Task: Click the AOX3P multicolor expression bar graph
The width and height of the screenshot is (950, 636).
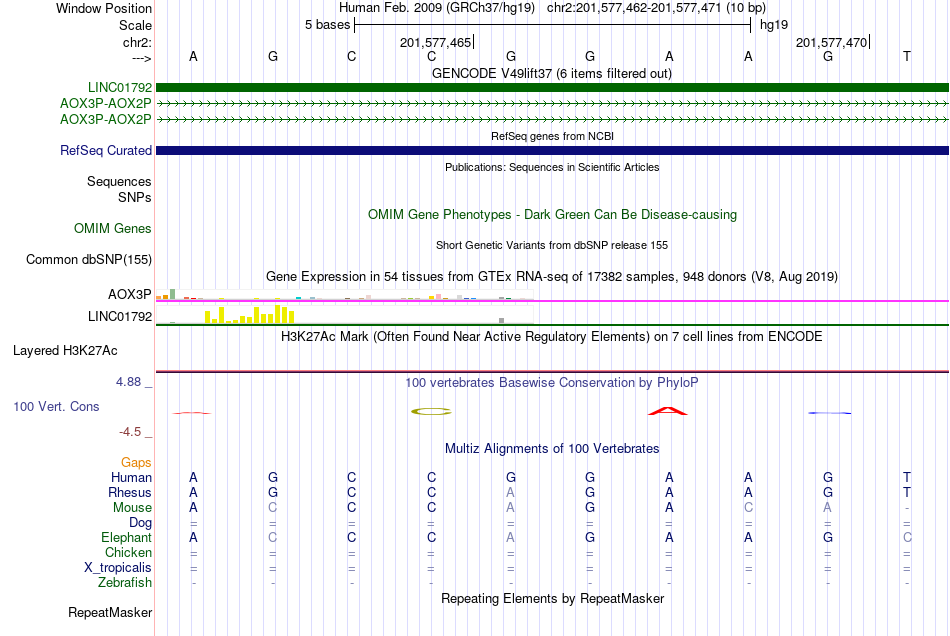Action: click(344, 295)
